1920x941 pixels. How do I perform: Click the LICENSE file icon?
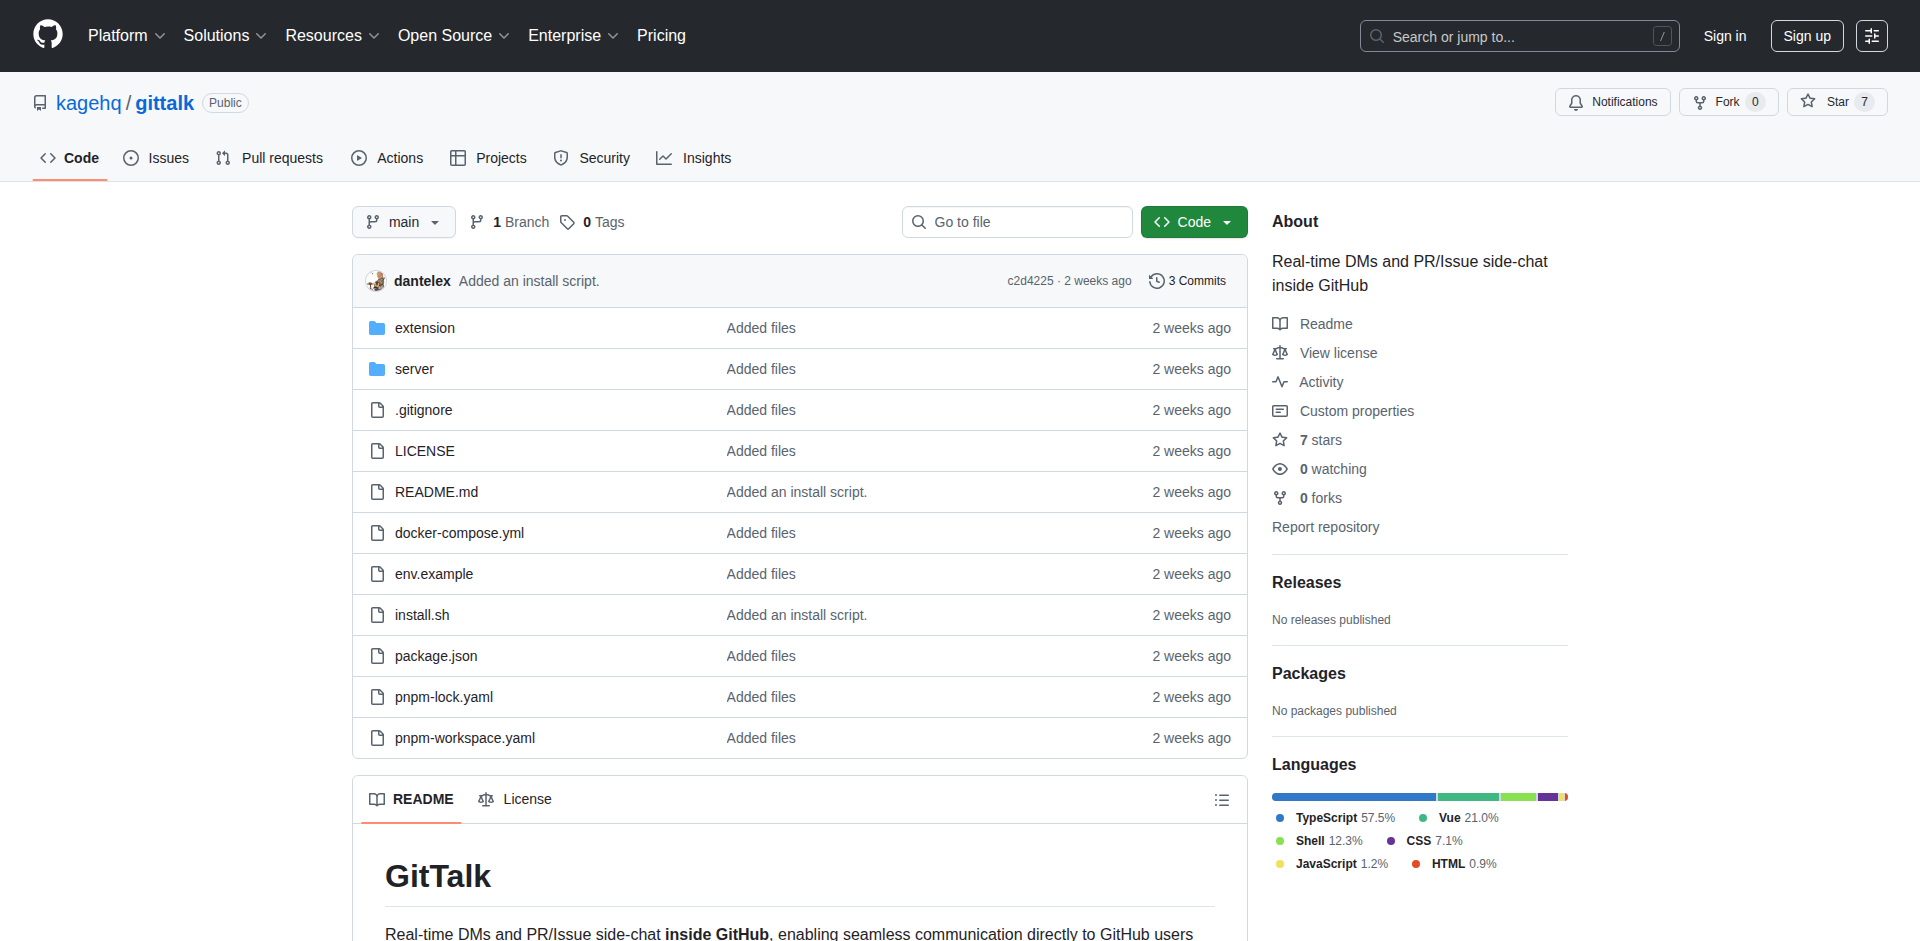377,451
